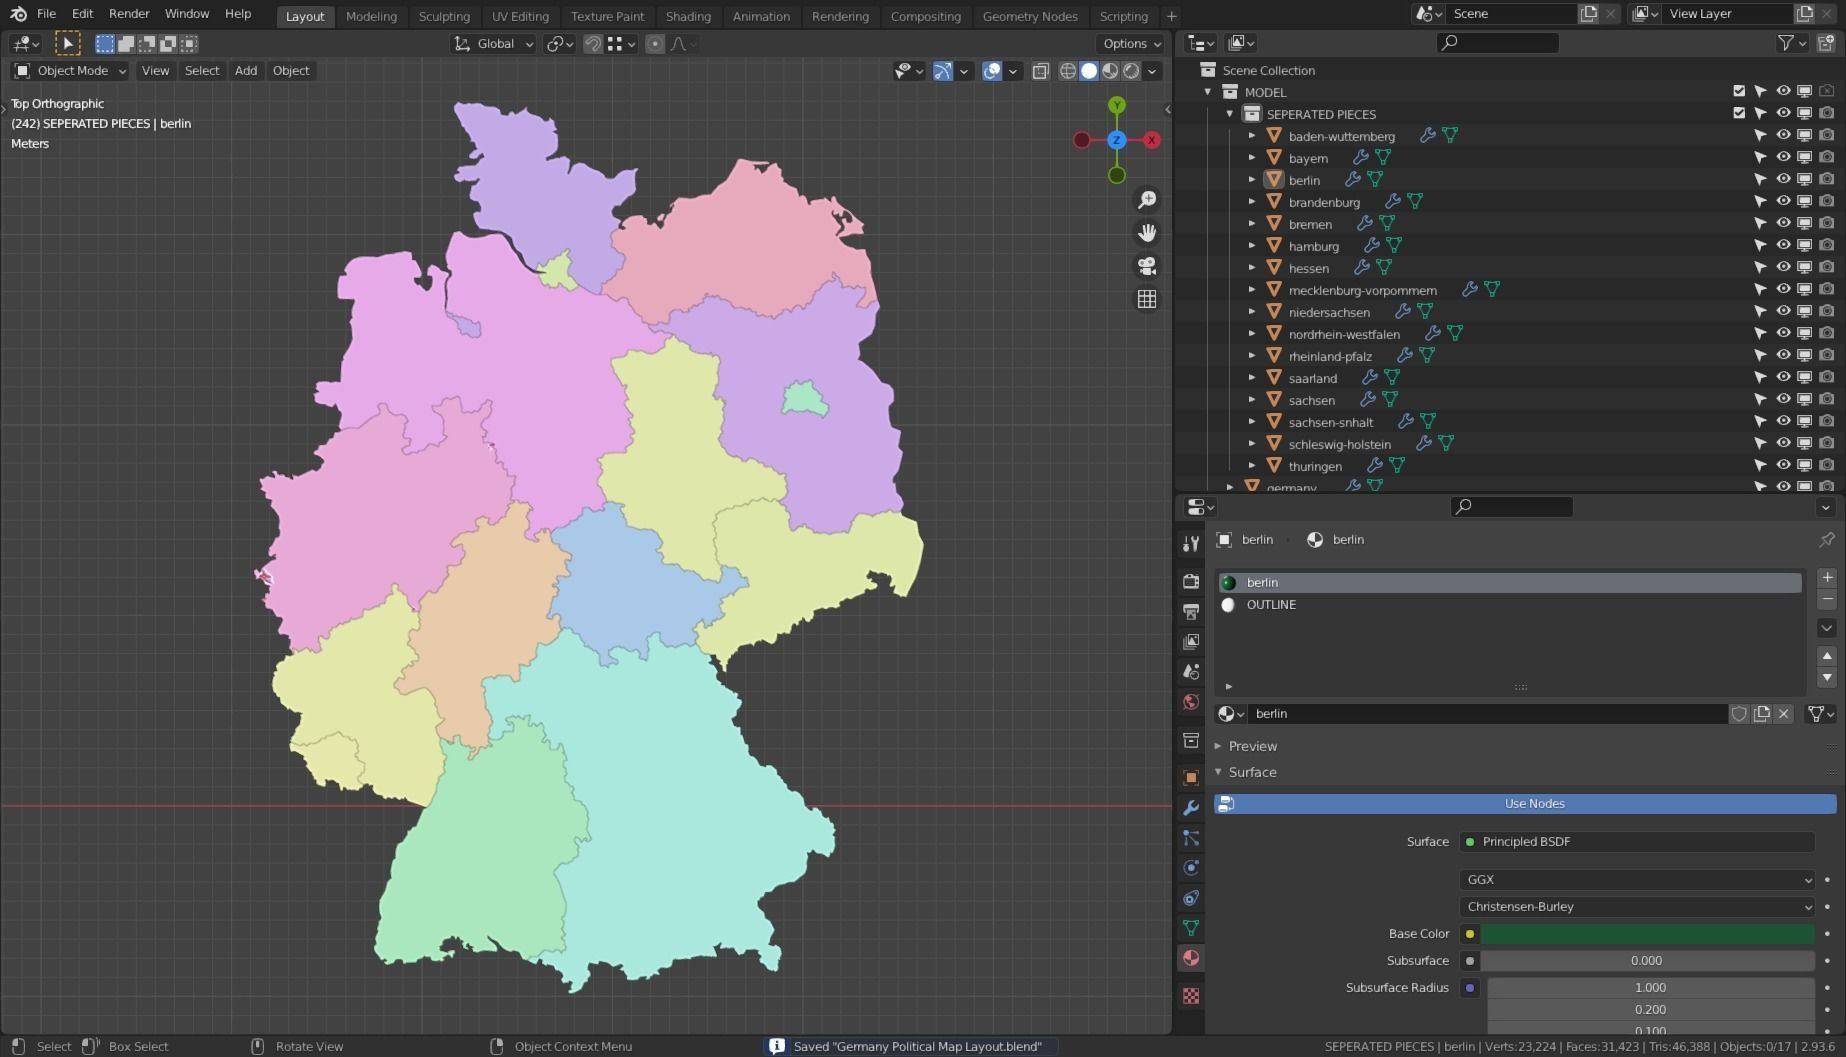Open the Texture properties checker tab
The height and width of the screenshot is (1057, 1846).
pos(1191,996)
